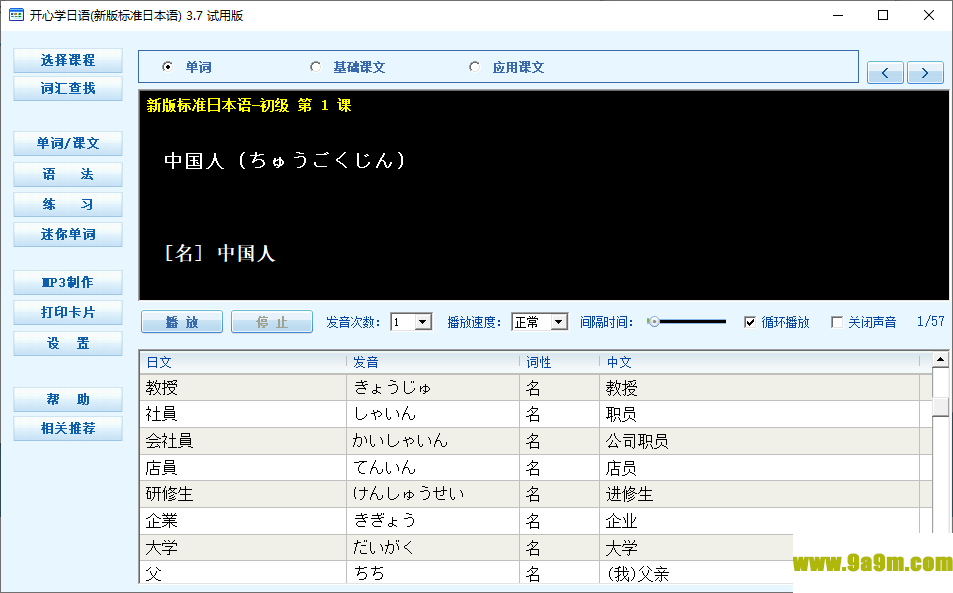The image size is (953, 593).
Task: Open the 选择课程 course selection panel
Action: pyautogui.click(x=67, y=60)
